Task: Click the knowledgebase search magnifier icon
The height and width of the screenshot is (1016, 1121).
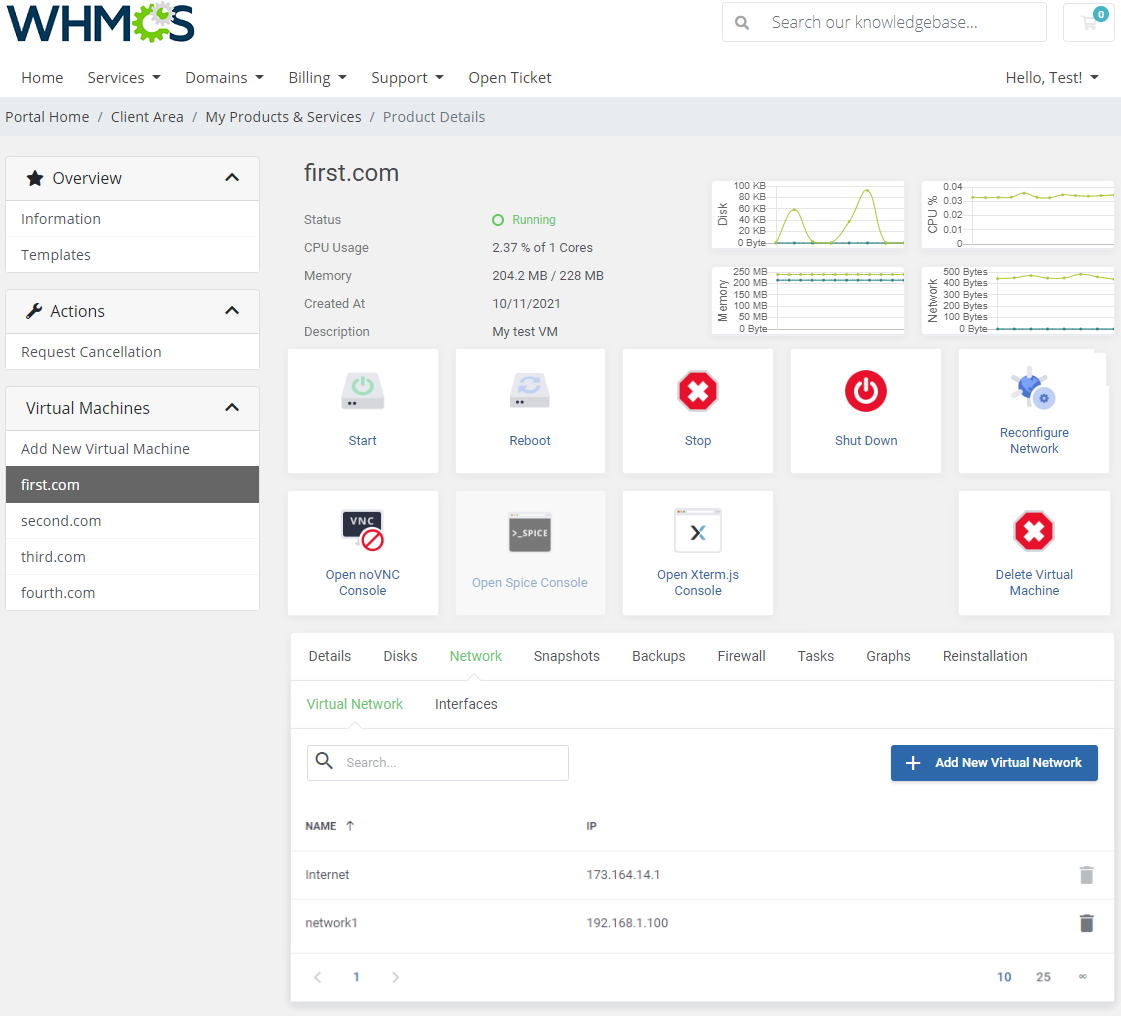Action: point(742,23)
